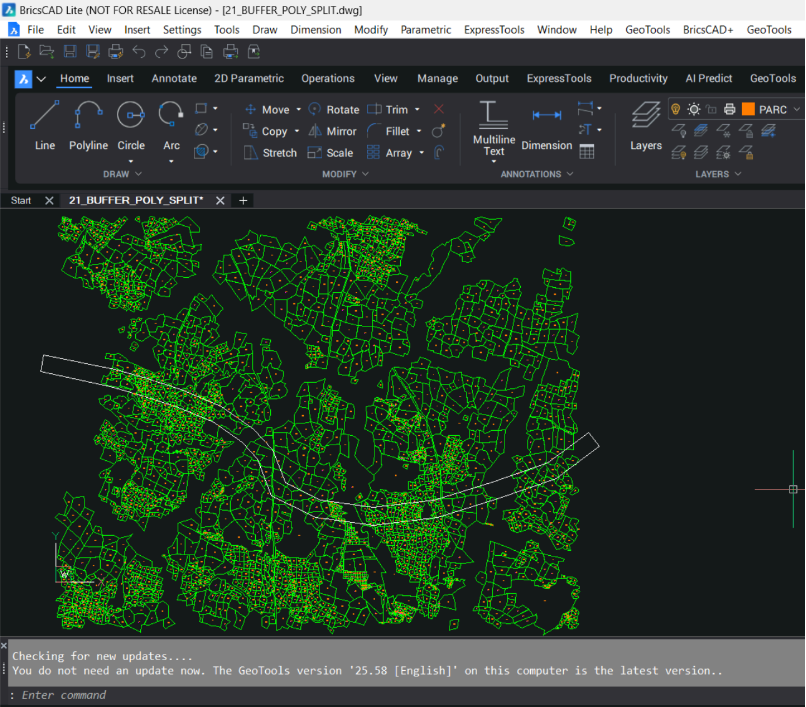Image resolution: width=806 pixels, height=707 pixels.
Task: Expand the DRAW panel chevron
Action: pyautogui.click(x=138, y=174)
